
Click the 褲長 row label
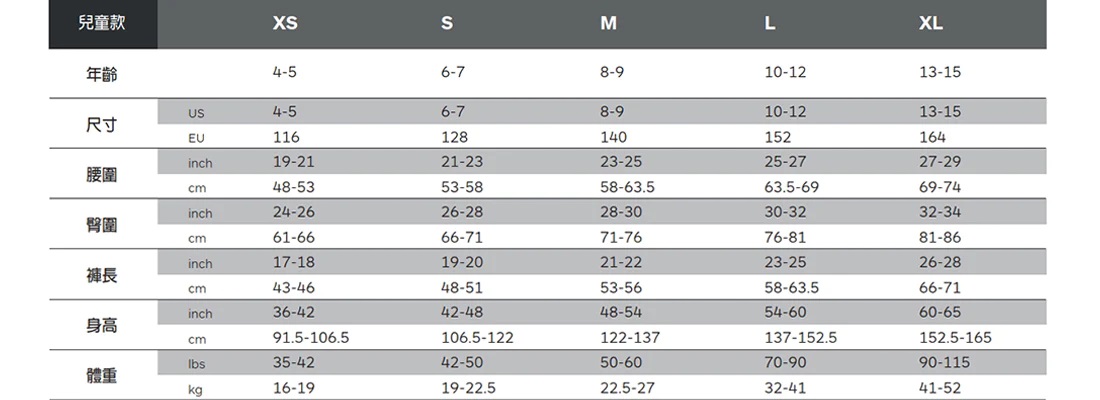coord(102,275)
